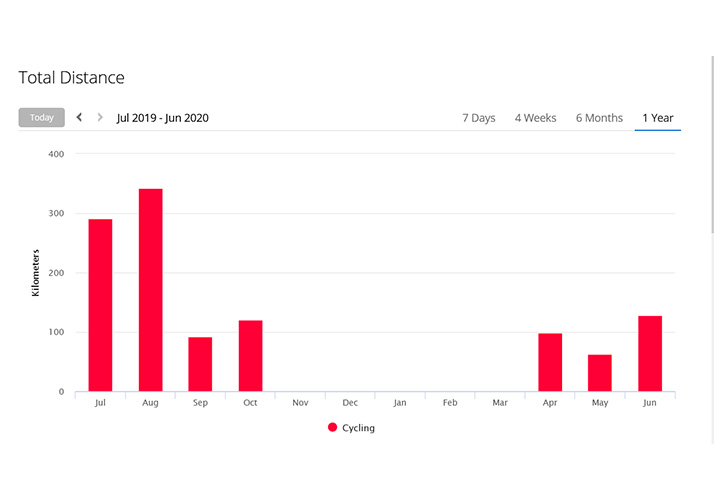Open the 6 Months range tab
This screenshot has width=715, height=500.
(599, 118)
